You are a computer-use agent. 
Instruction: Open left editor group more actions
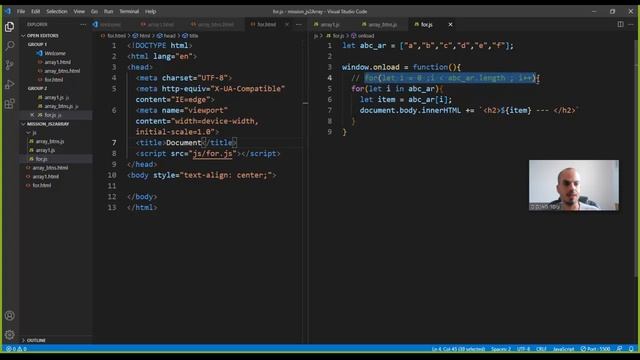299,24
